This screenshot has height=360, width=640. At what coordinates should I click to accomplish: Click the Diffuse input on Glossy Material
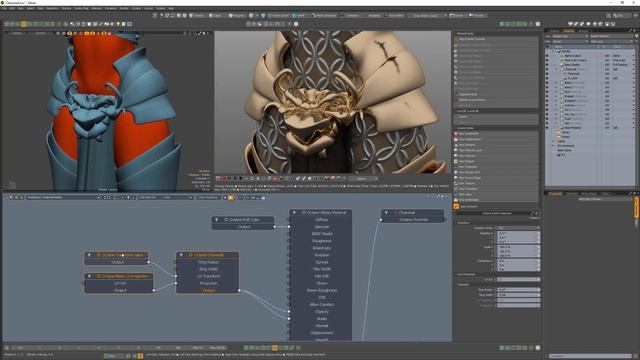click(321, 220)
